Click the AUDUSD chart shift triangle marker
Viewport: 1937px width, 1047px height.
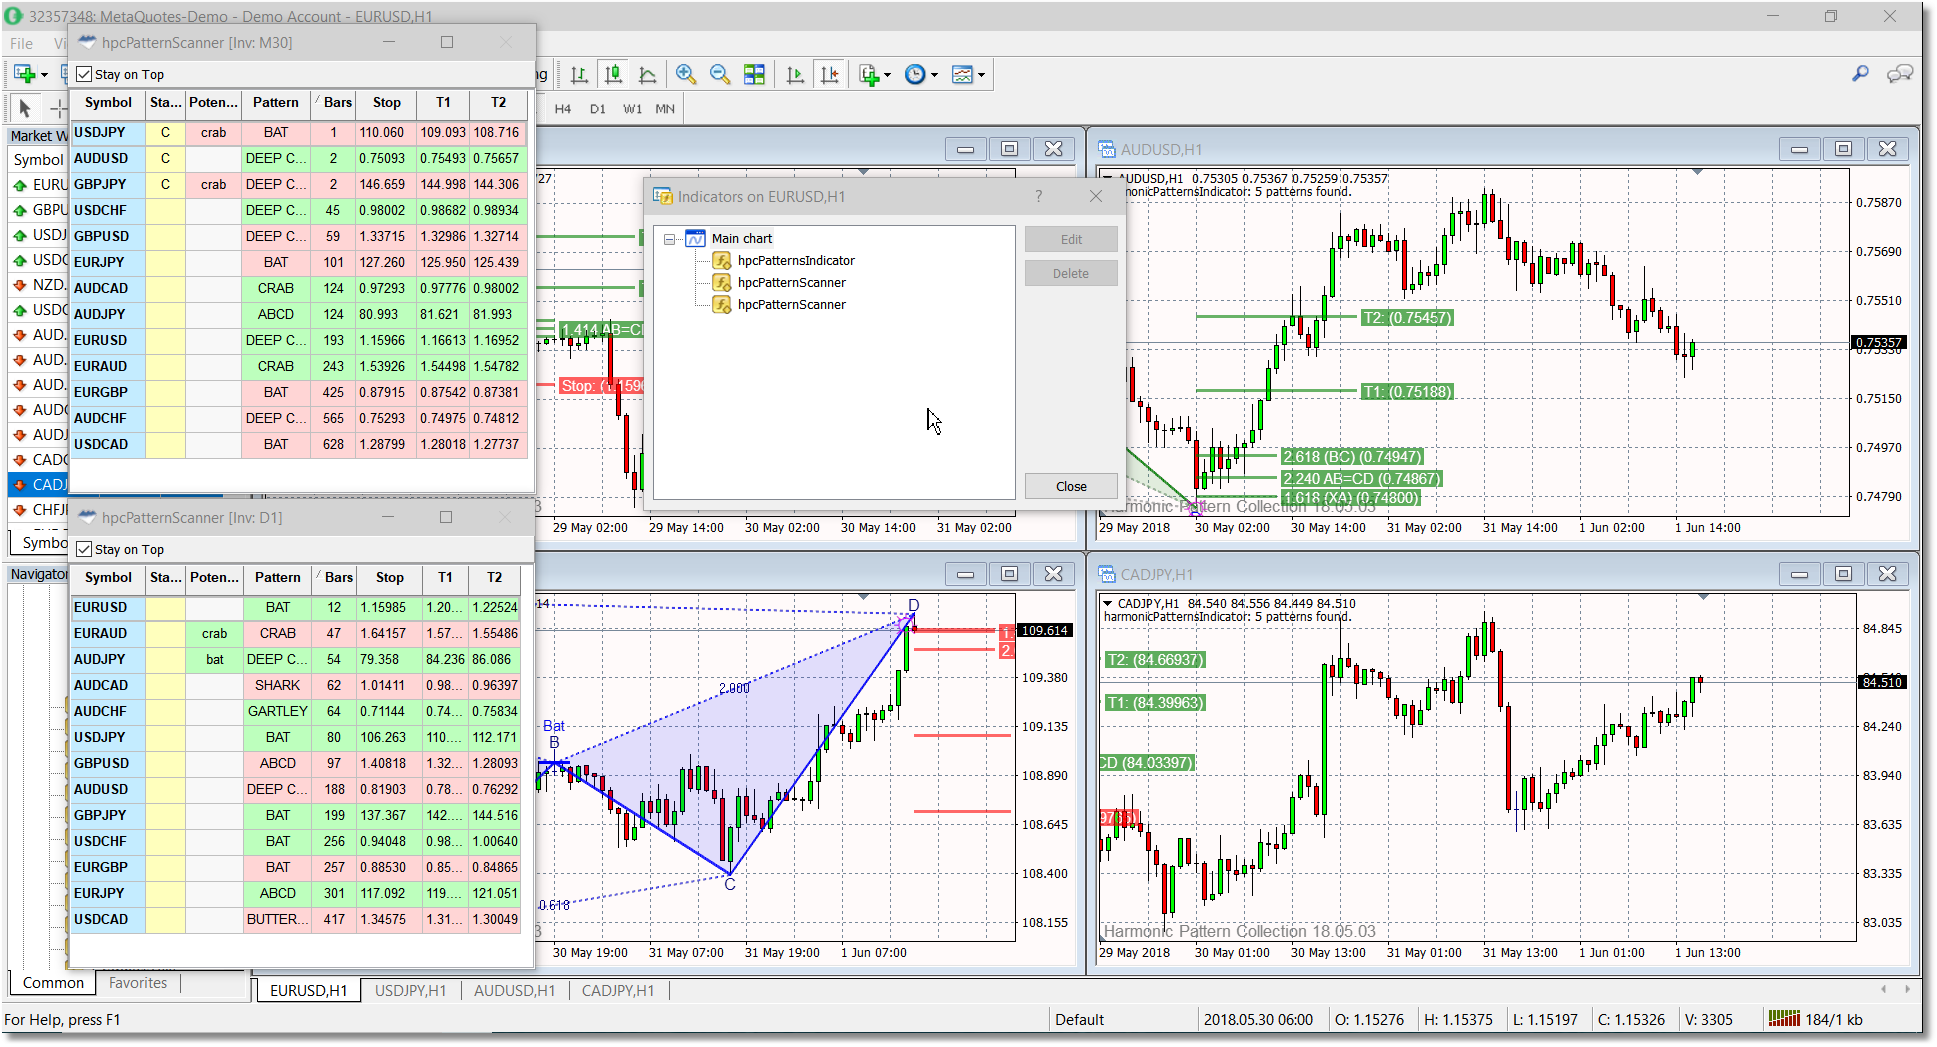1697,173
